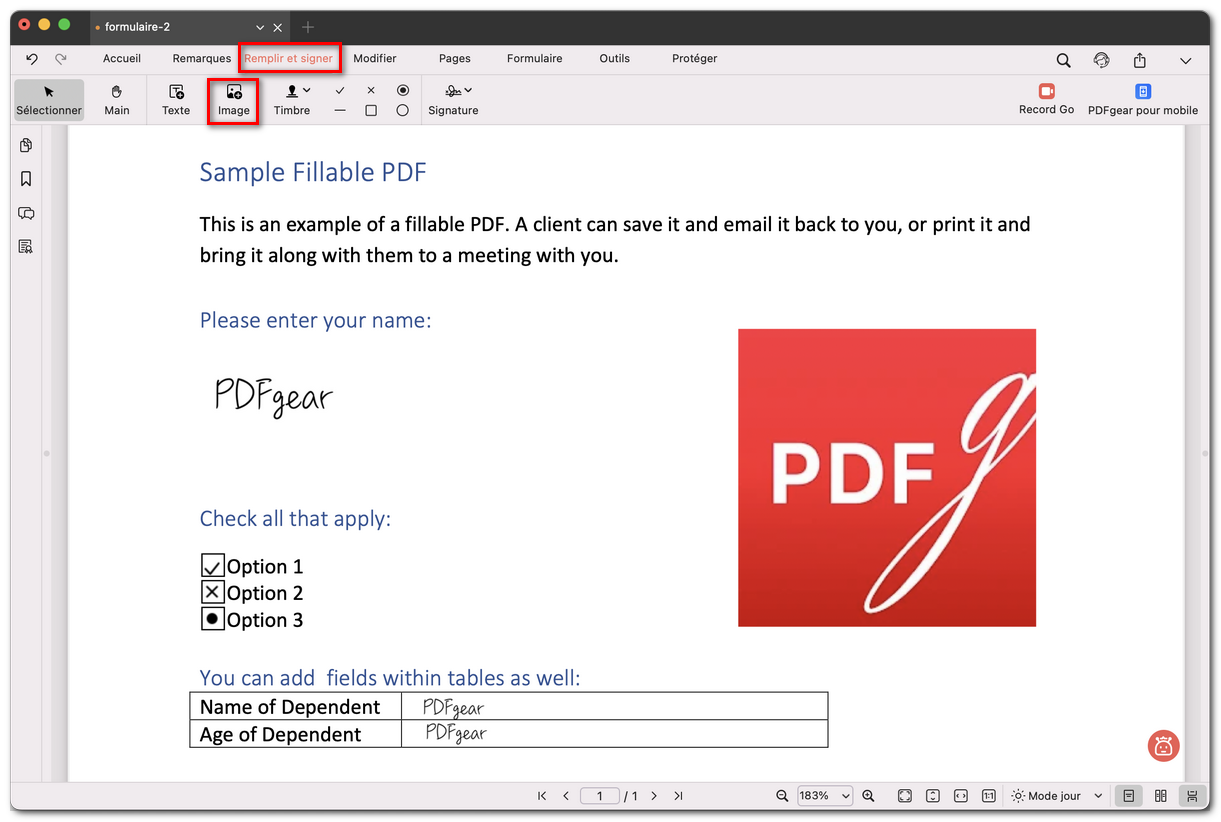Undo the last action
The width and height of the screenshot is (1221, 822).
(x=32, y=59)
